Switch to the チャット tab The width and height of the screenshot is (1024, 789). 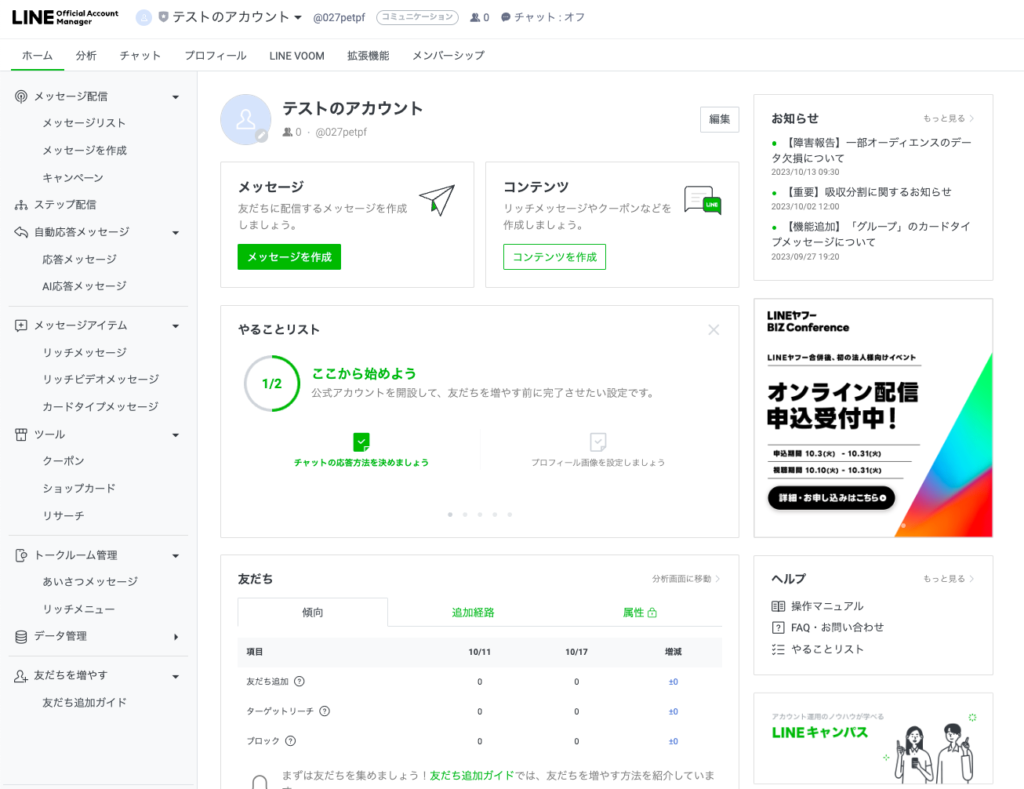(140, 56)
